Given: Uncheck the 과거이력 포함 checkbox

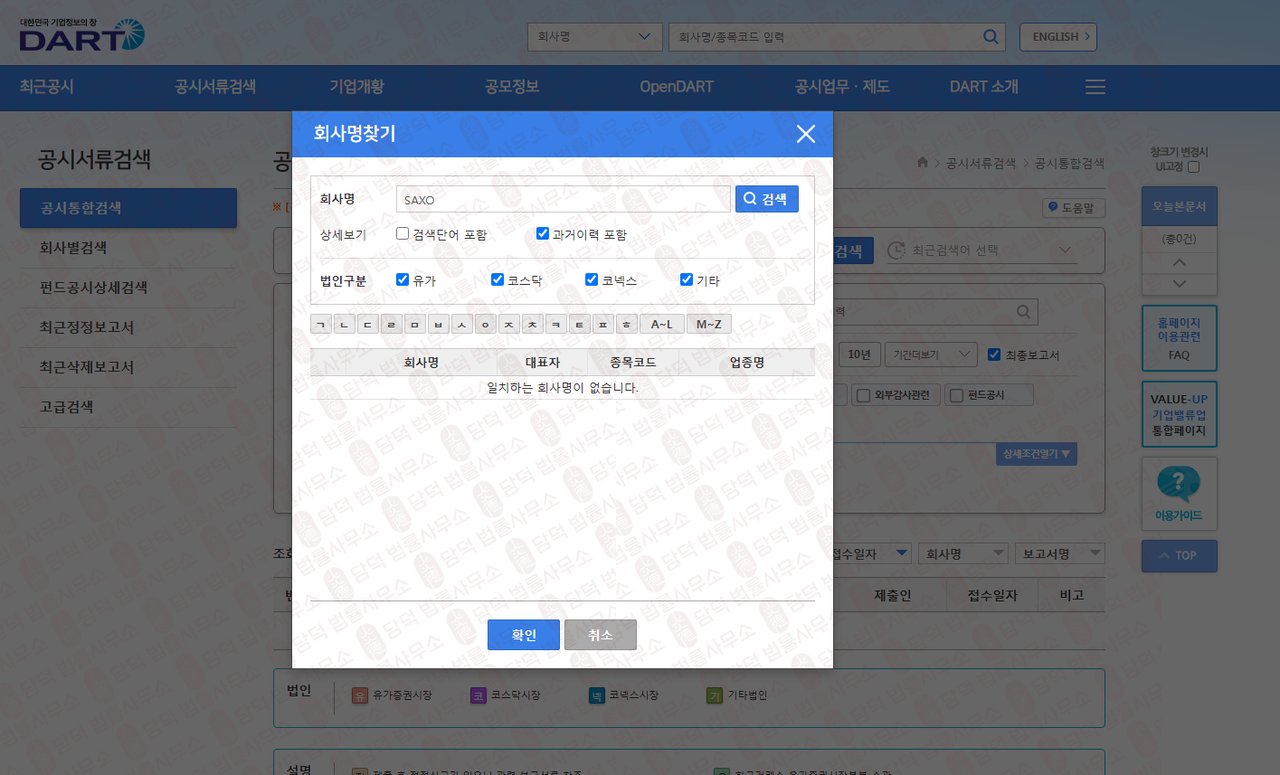Looking at the screenshot, I should [x=542, y=234].
